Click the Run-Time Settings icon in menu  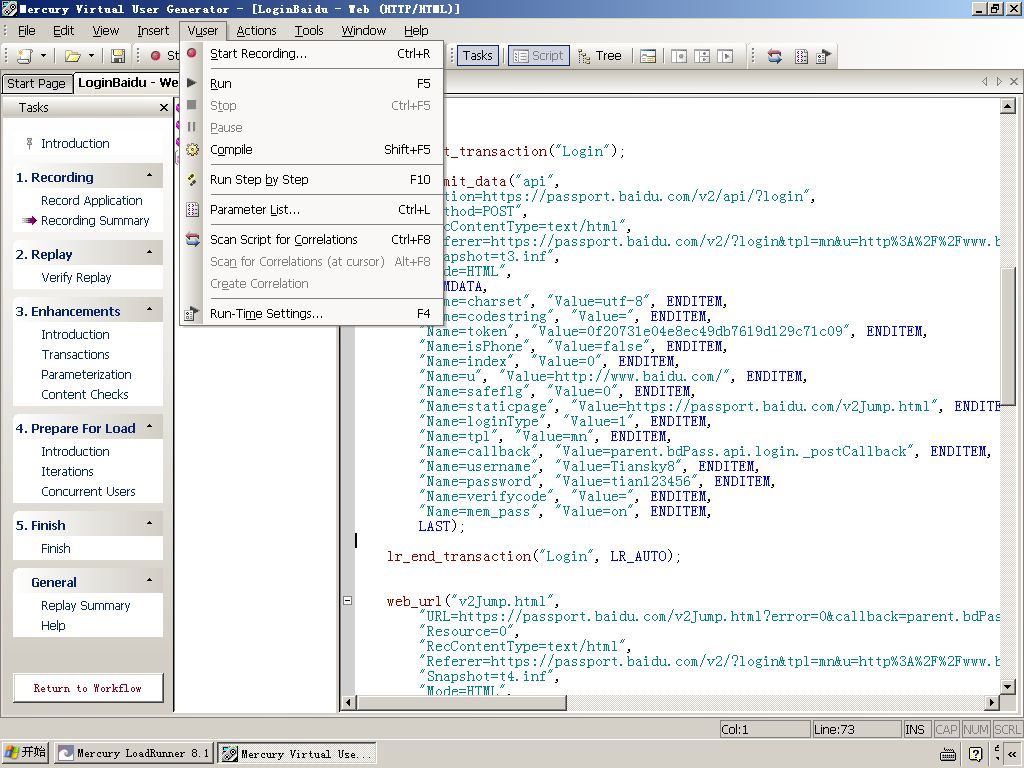click(191, 313)
